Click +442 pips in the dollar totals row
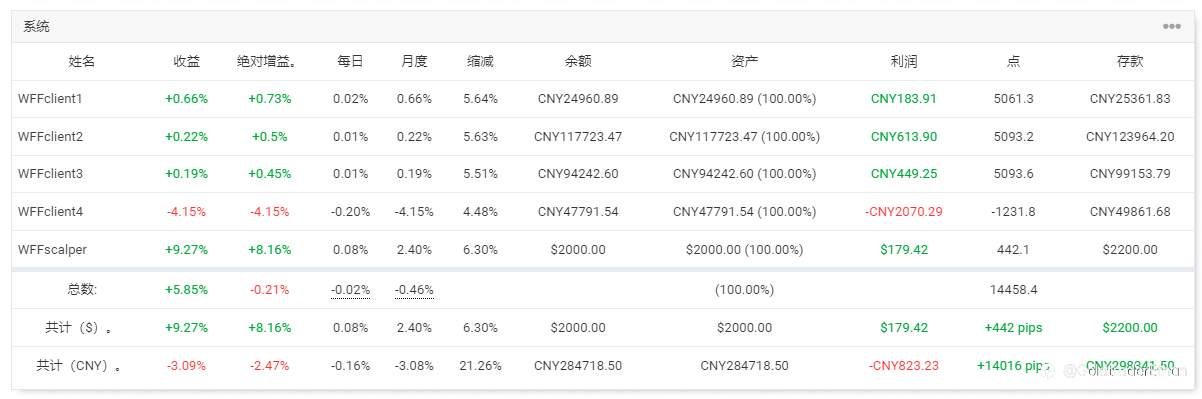This screenshot has width=1202, height=399. (1014, 328)
